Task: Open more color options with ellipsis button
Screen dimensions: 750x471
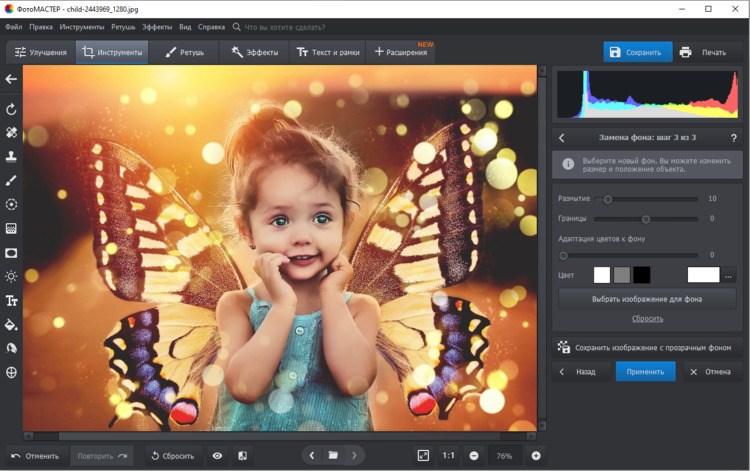Action: point(729,275)
